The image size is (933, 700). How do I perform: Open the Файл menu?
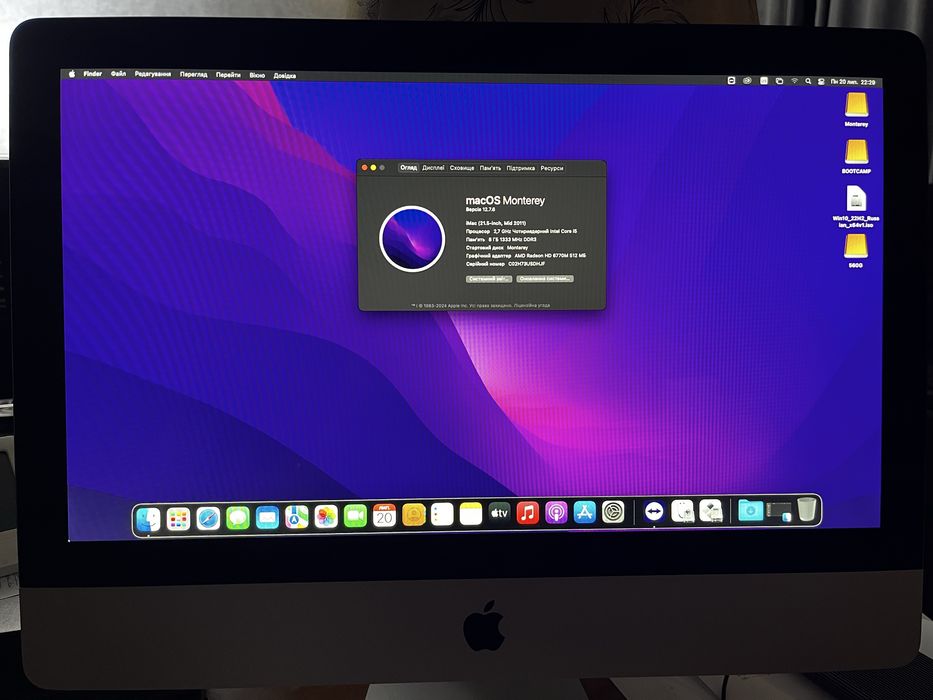(118, 74)
